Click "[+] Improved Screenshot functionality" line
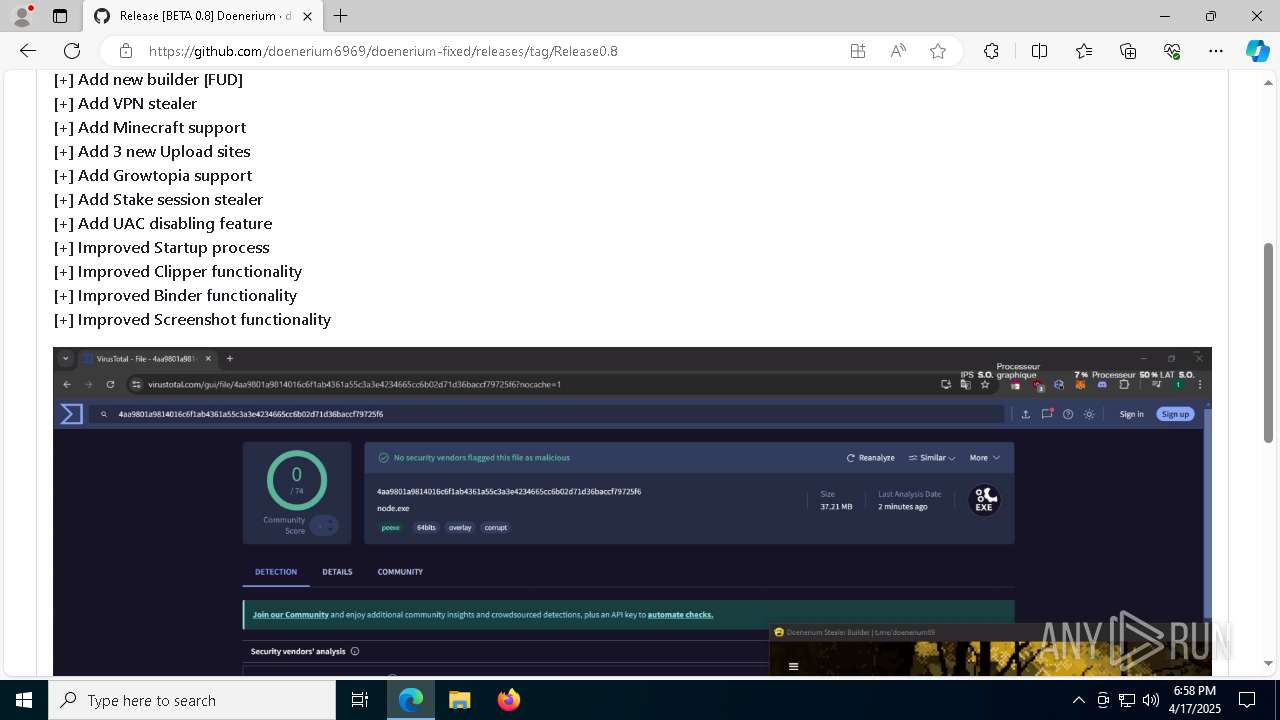 tap(192, 320)
